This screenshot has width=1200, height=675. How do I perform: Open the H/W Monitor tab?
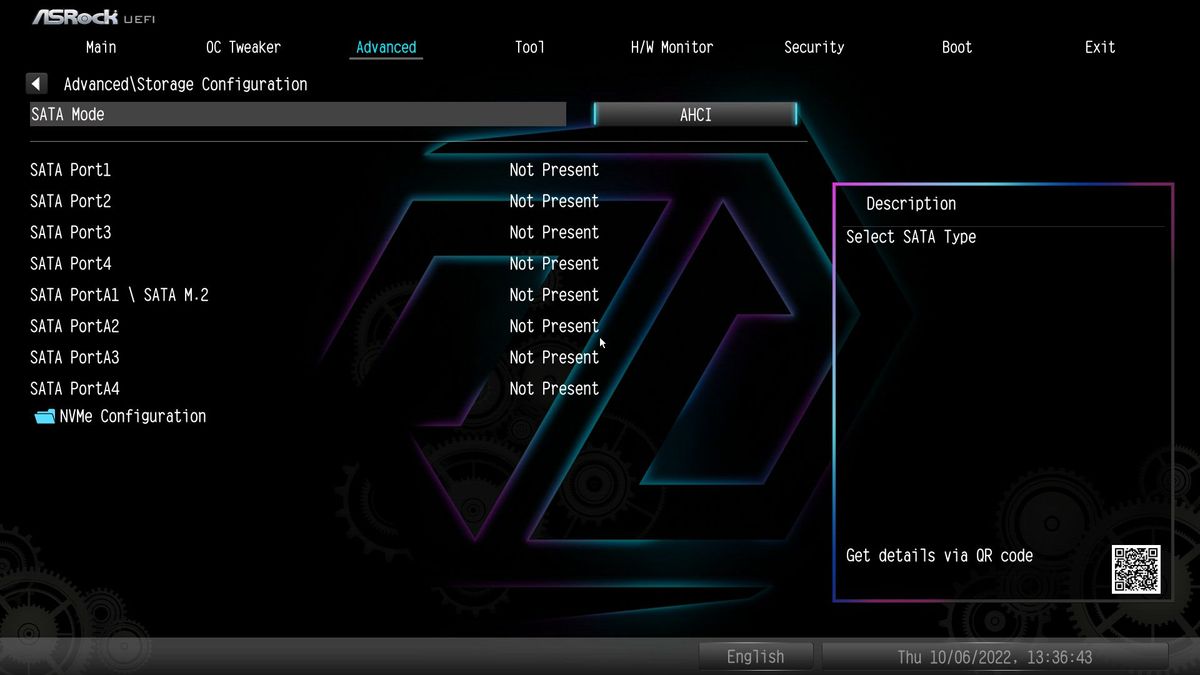pyautogui.click(x=672, y=47)
